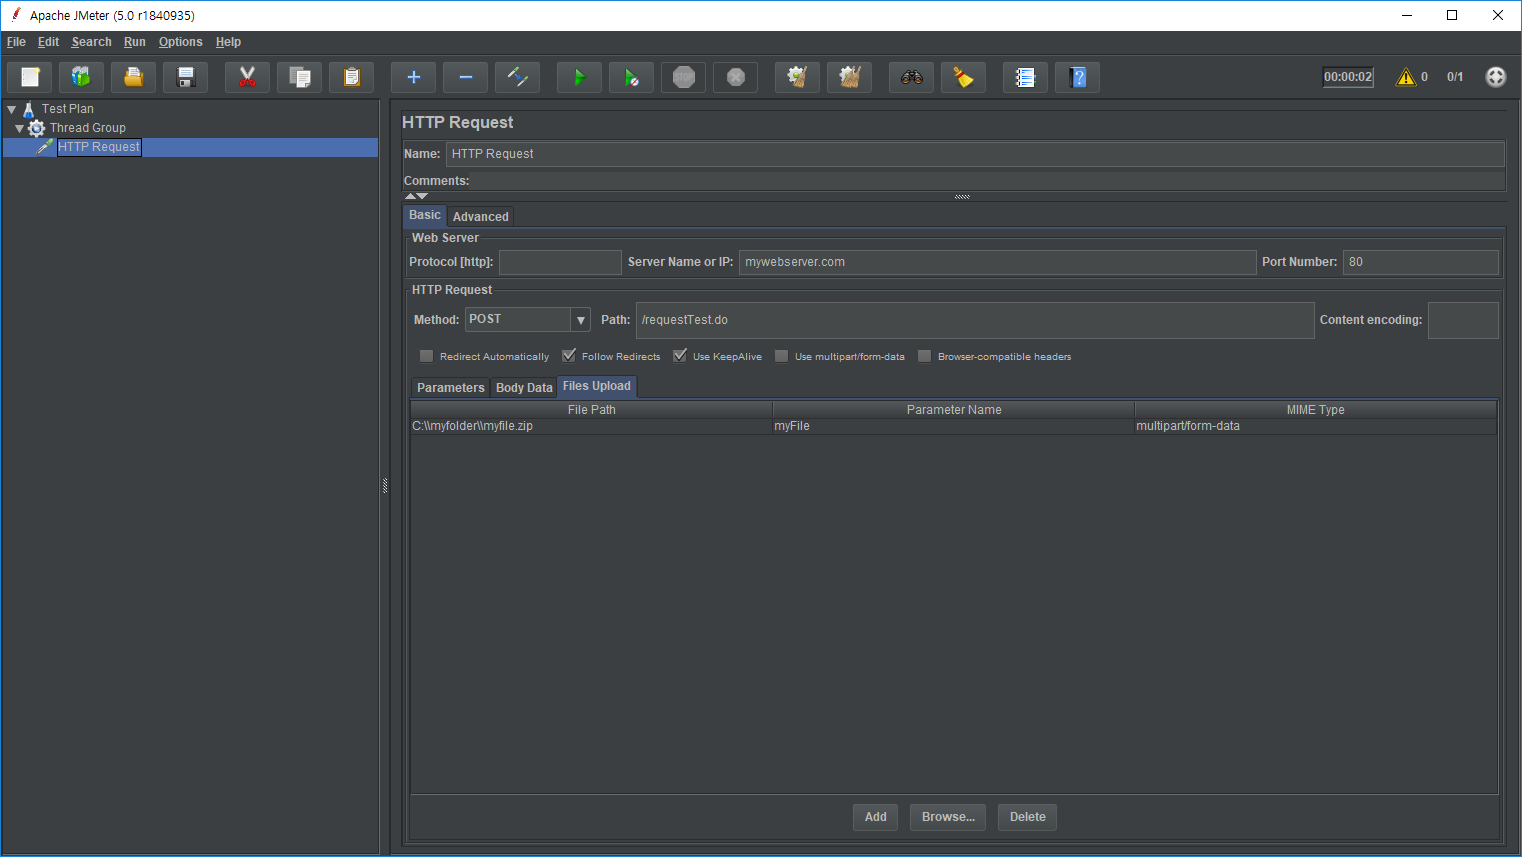Screen dimensions: 1522x857
Task: Click the Server Name or IP field
Action: coord(997,262)
